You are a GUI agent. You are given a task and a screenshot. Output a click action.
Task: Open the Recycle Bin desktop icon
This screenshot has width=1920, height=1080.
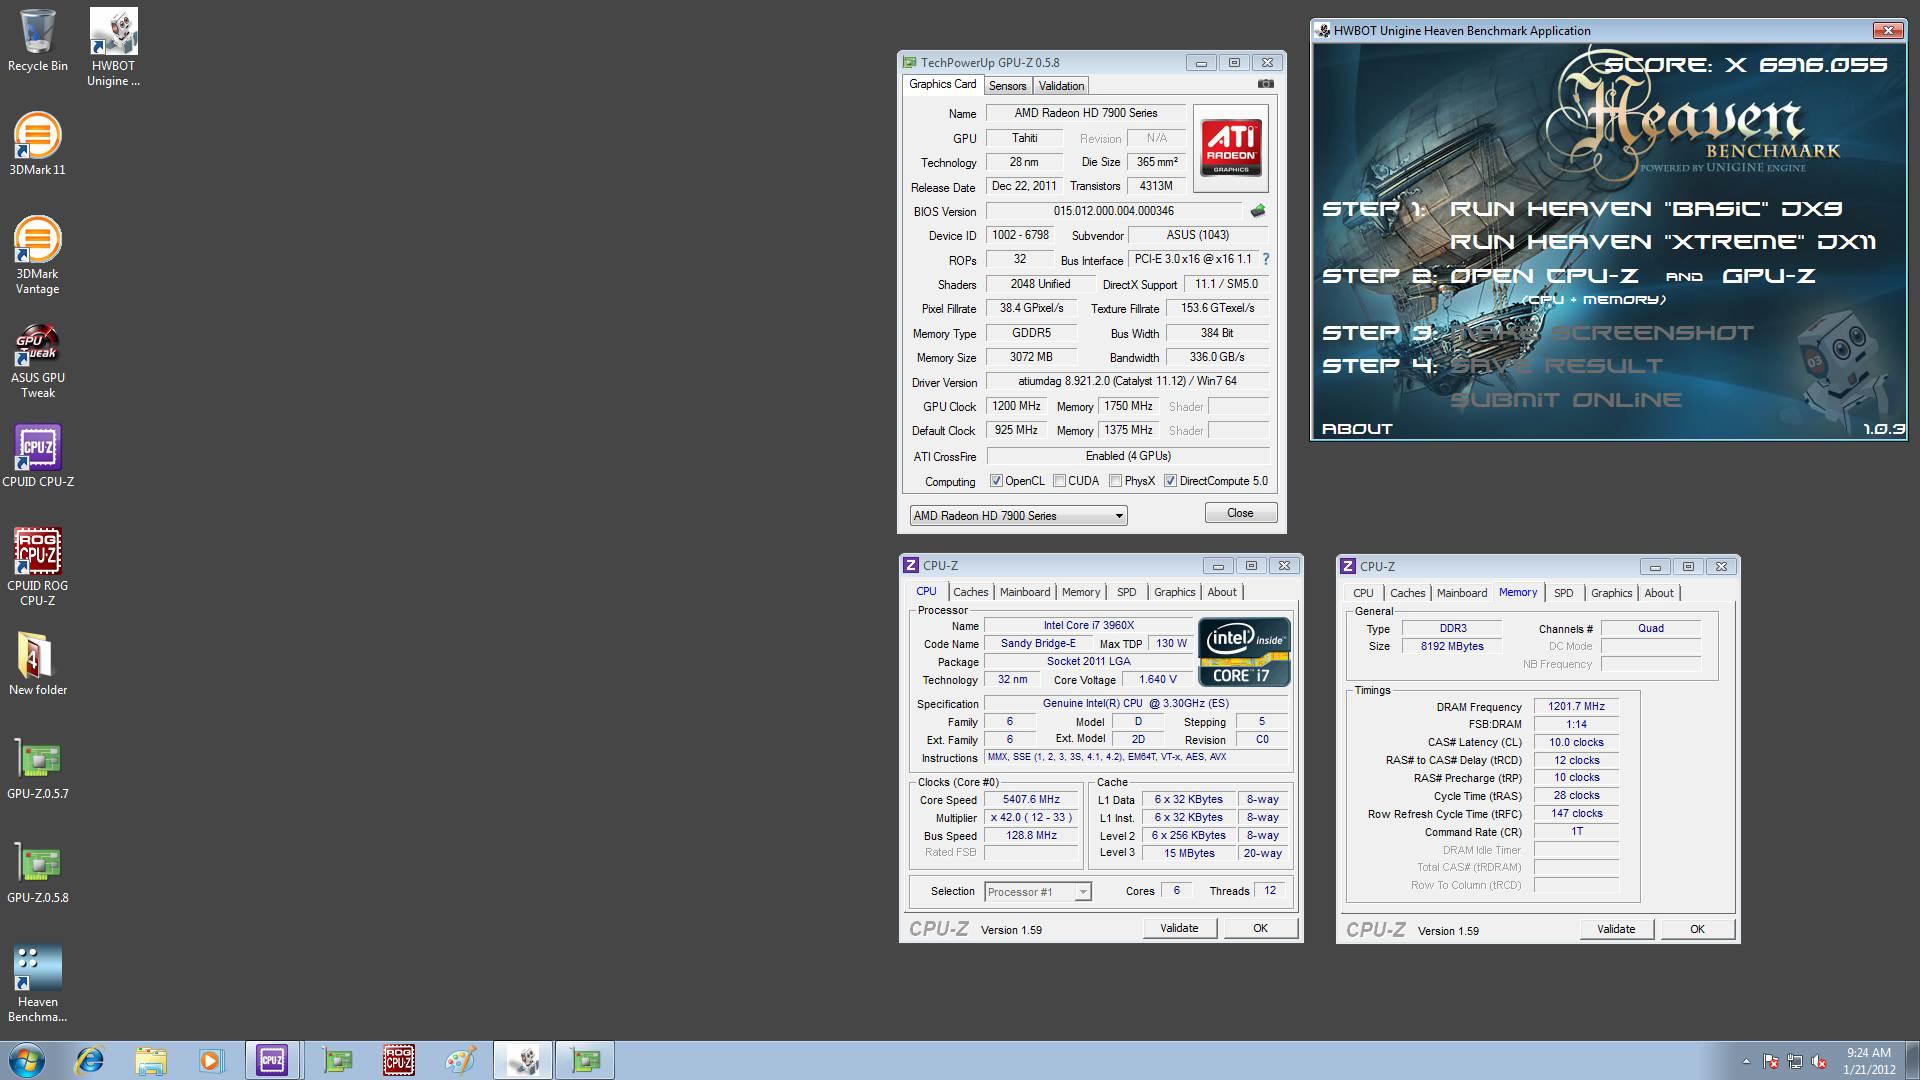pyautogui.click(x=38, y=40)
